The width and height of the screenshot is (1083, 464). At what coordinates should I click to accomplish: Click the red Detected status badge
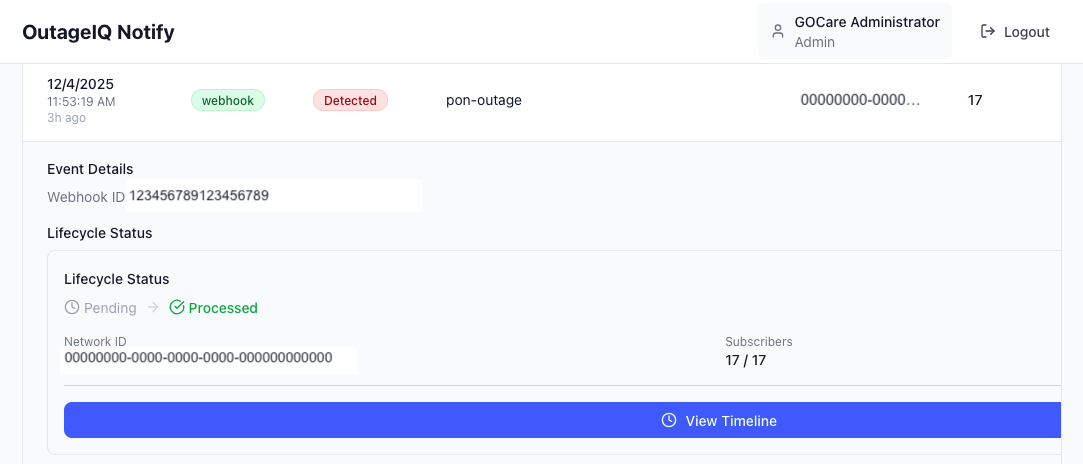pos(350,100)
